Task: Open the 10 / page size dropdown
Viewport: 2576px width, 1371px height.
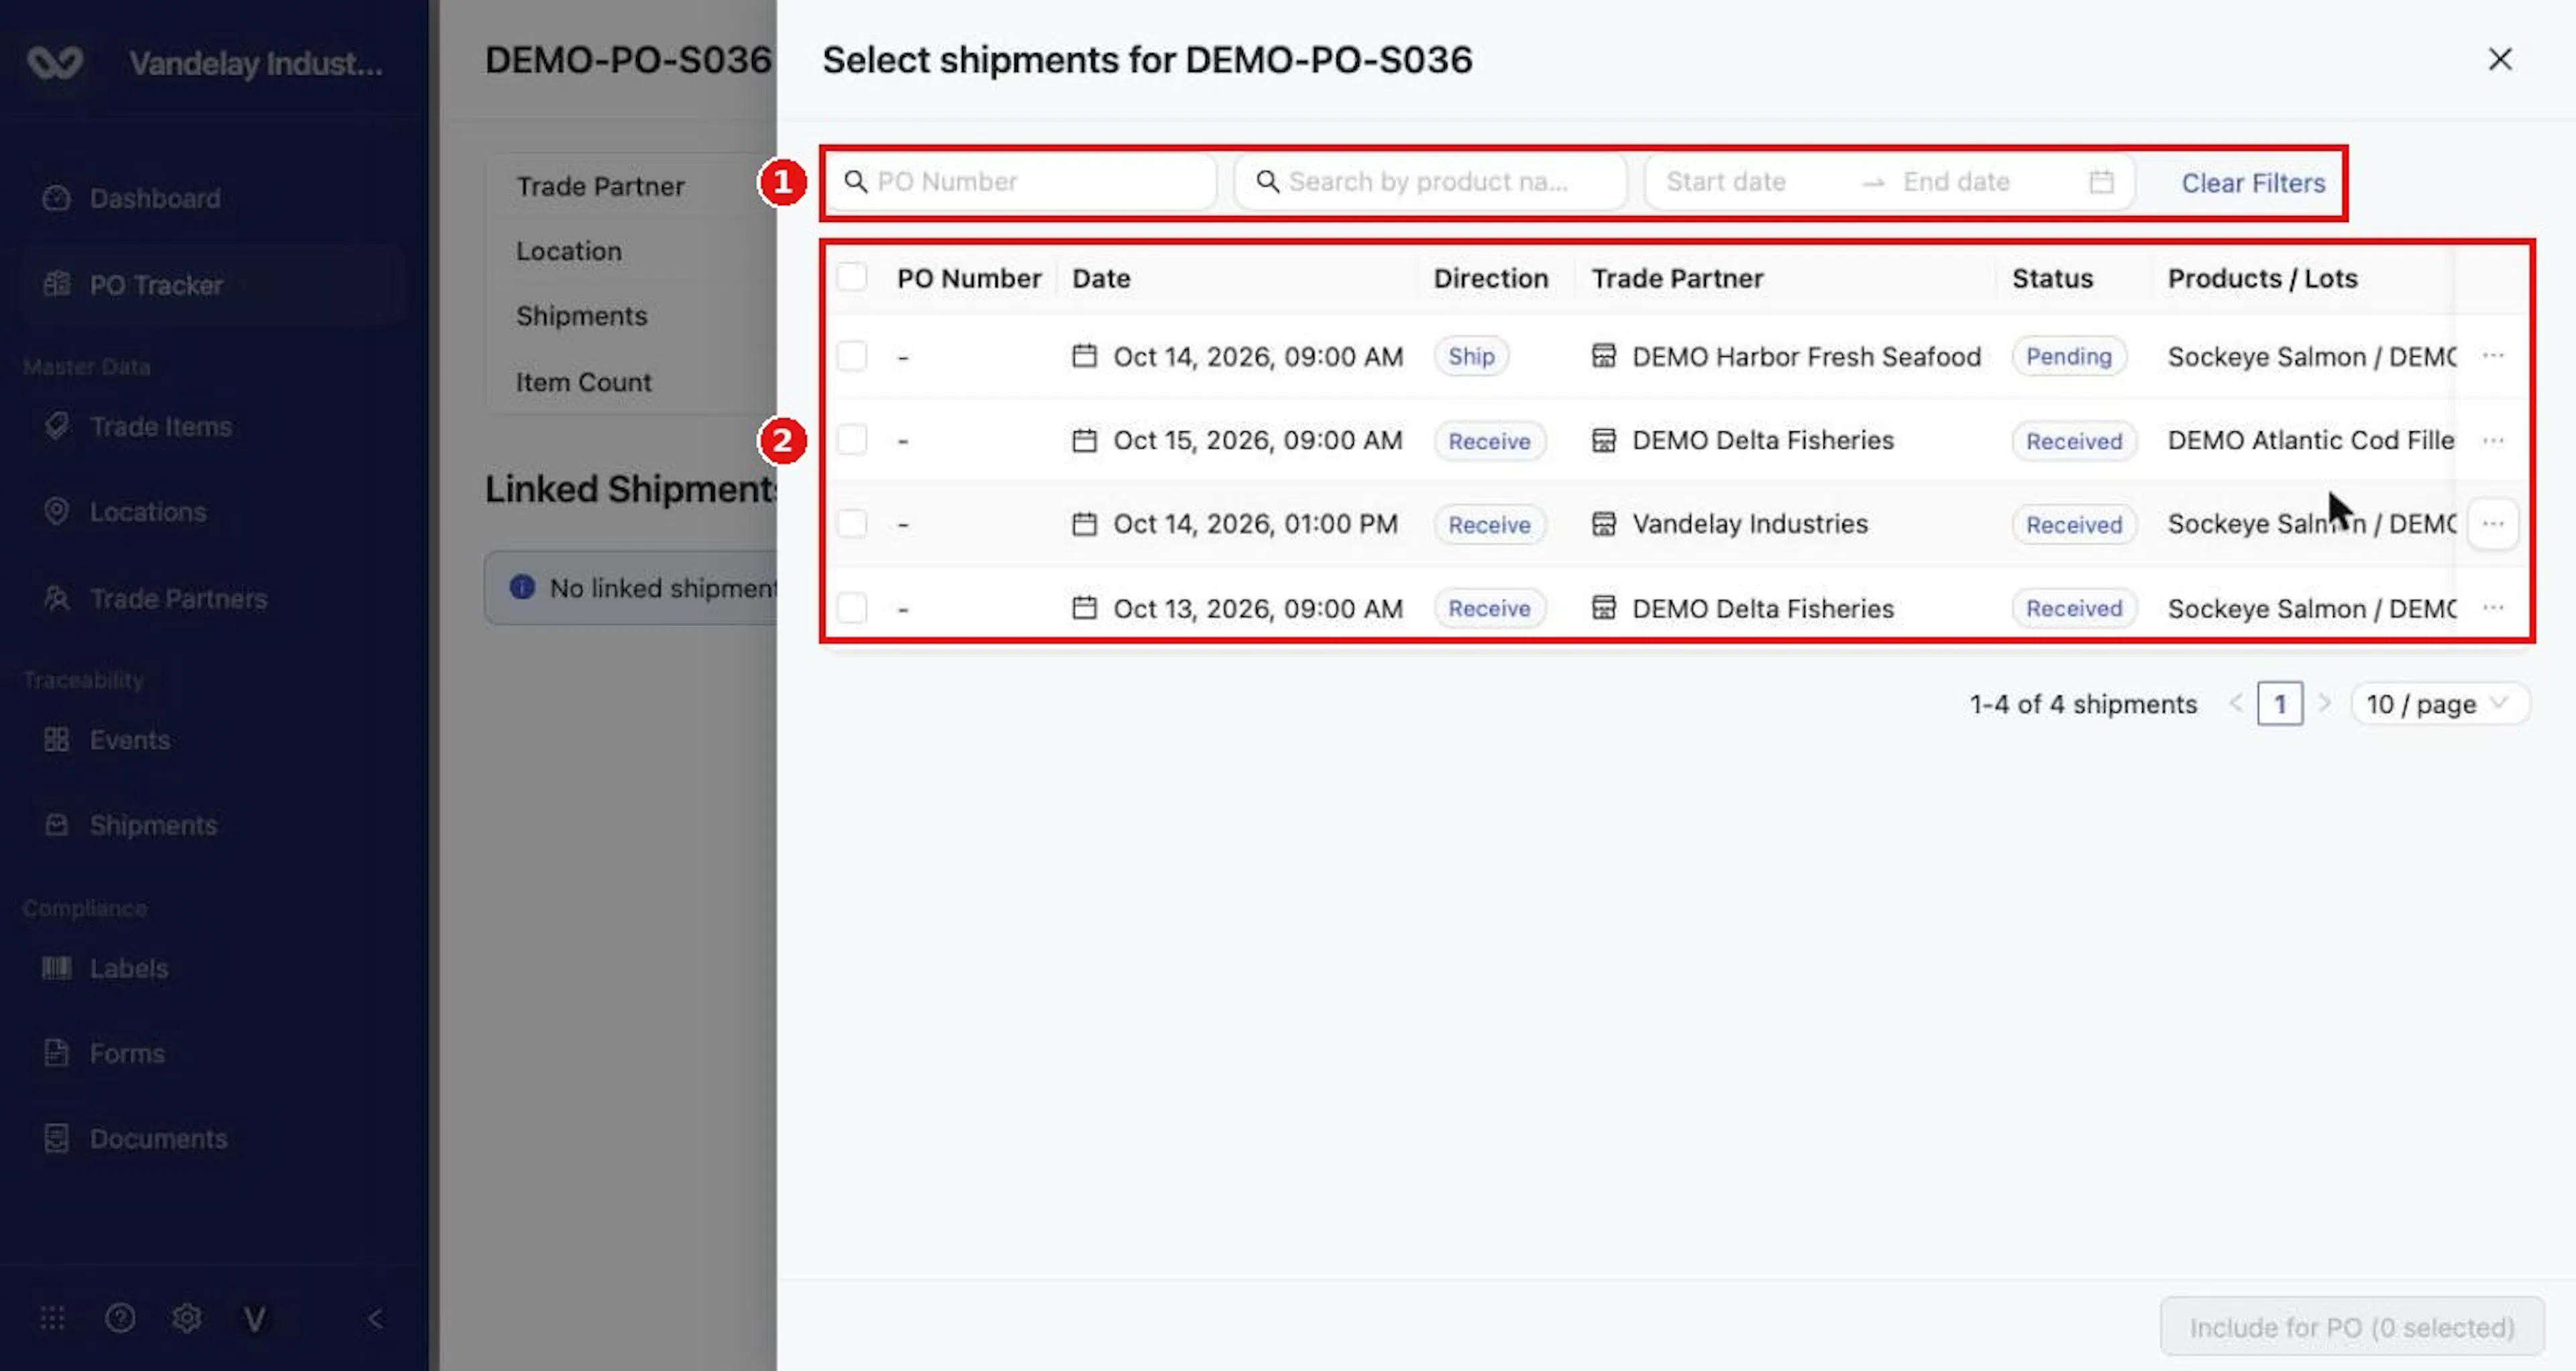Action: click(2440, 704)
